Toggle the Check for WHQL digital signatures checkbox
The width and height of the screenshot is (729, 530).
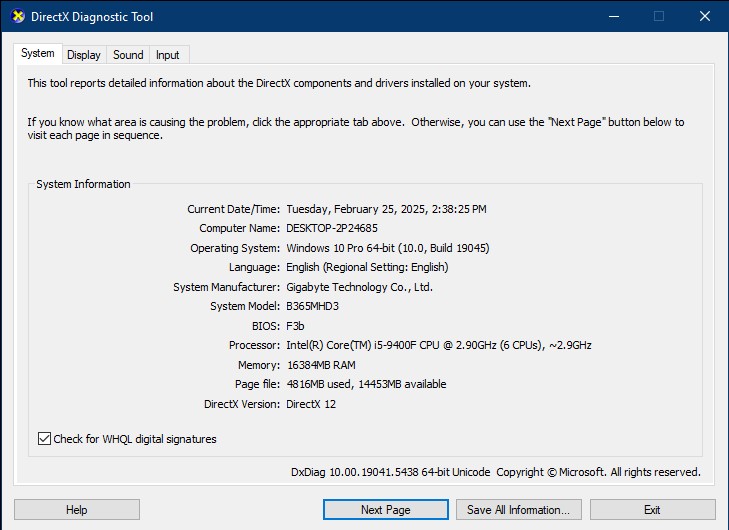click(x=44, y=439)
